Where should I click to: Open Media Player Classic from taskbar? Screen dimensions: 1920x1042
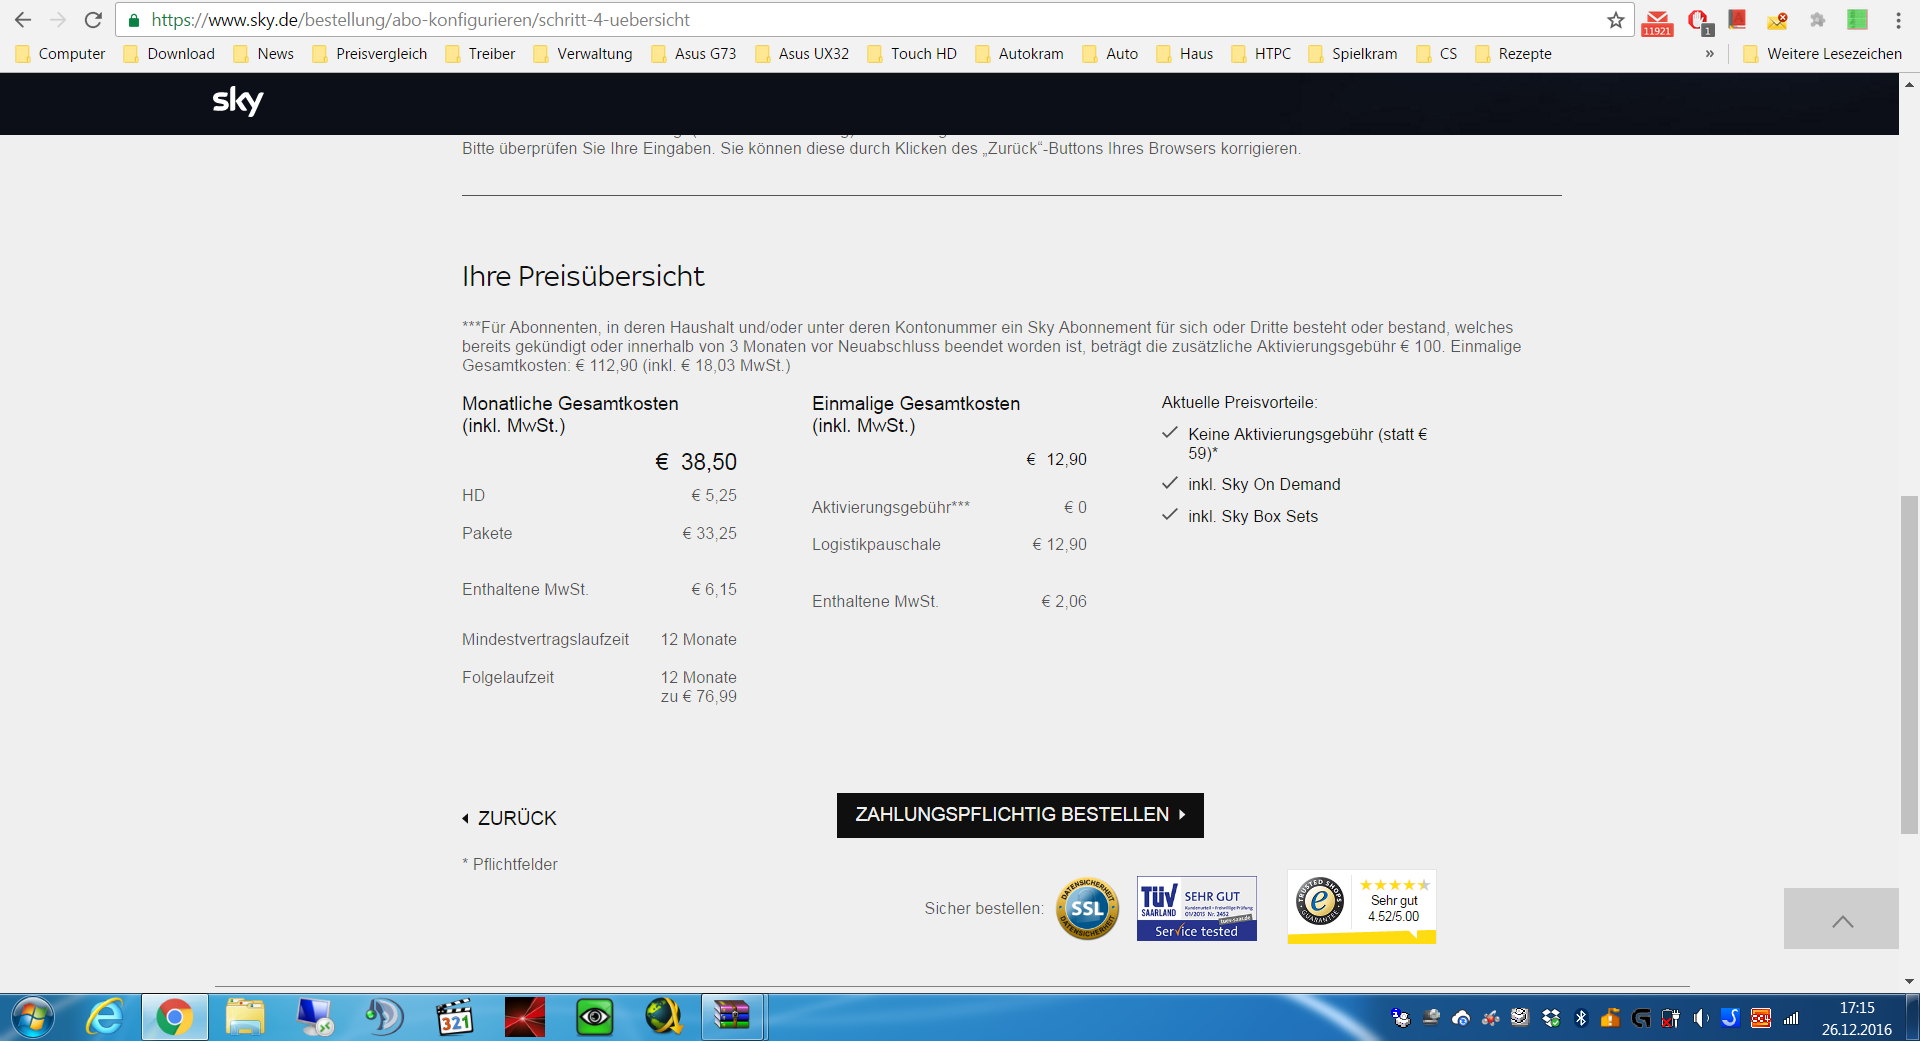(455, 1018)
